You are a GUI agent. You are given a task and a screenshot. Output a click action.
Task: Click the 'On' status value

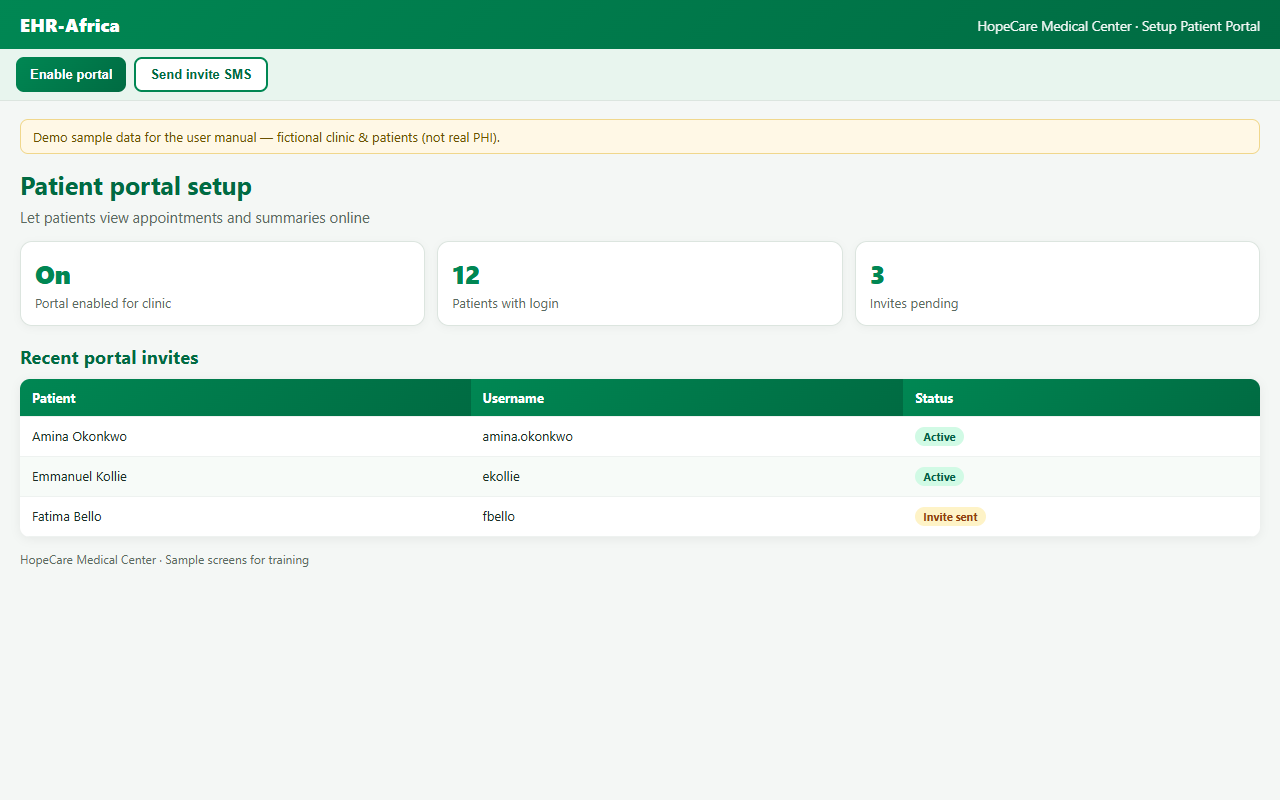tap(53, 275)
